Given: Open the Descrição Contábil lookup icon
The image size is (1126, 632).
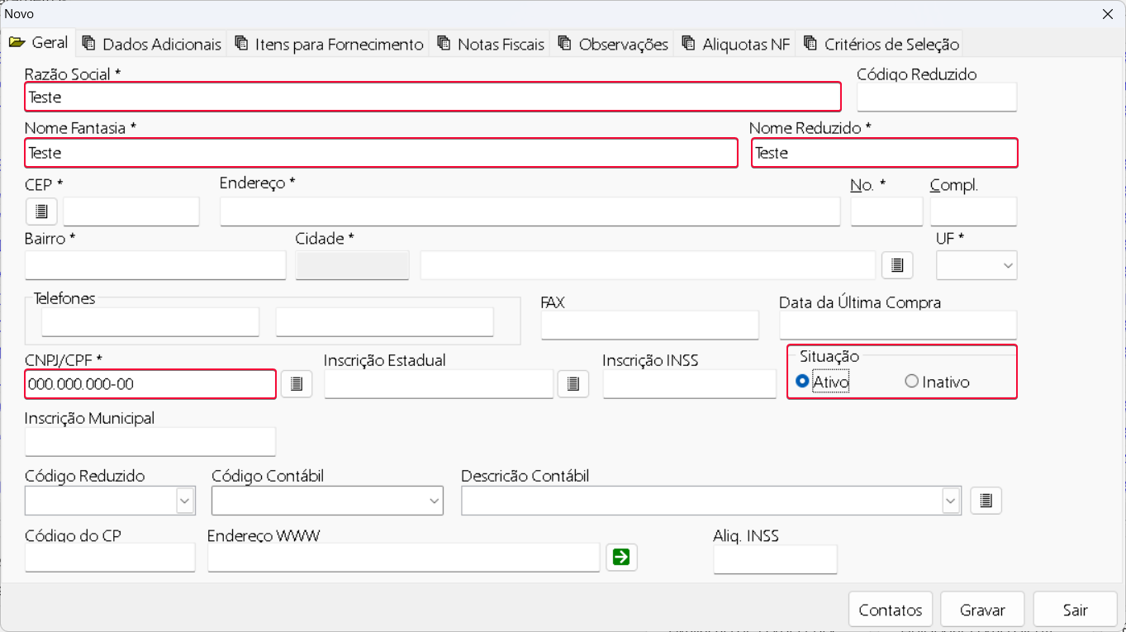Looking at the screenshot, I should tap(985, 501).
